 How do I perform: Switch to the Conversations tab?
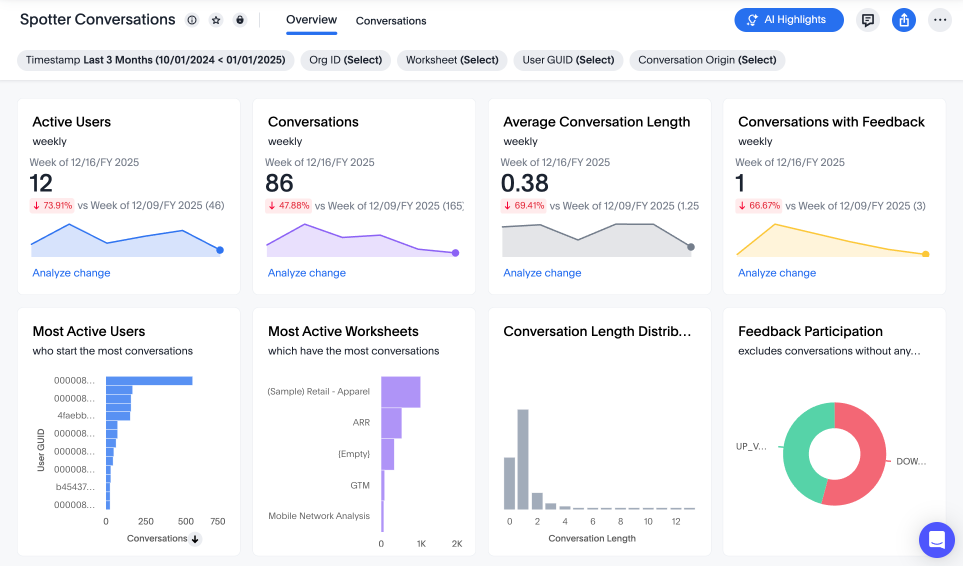(x=391, y=21)
